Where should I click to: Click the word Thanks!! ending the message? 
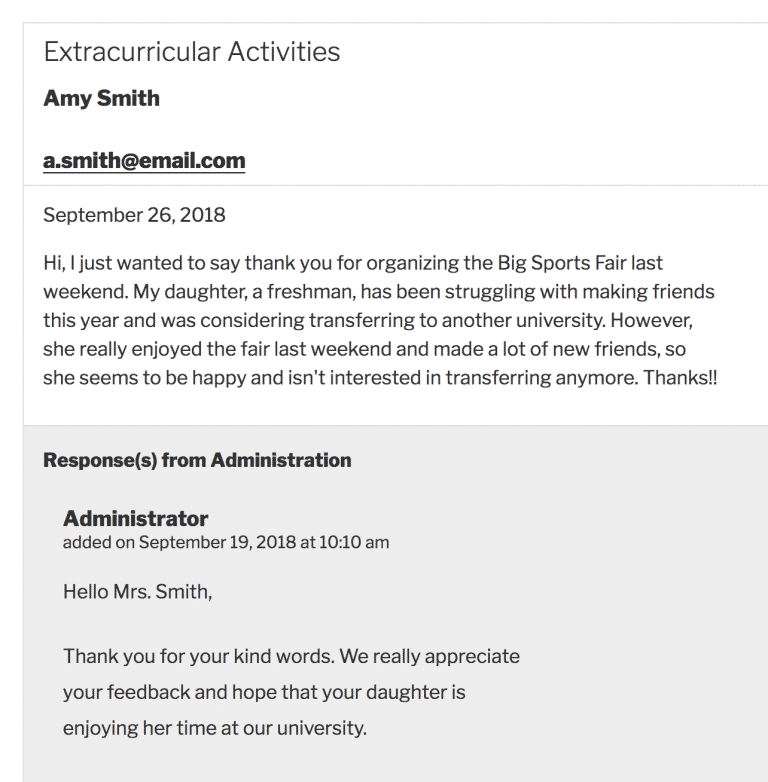[x=680, y=378]
